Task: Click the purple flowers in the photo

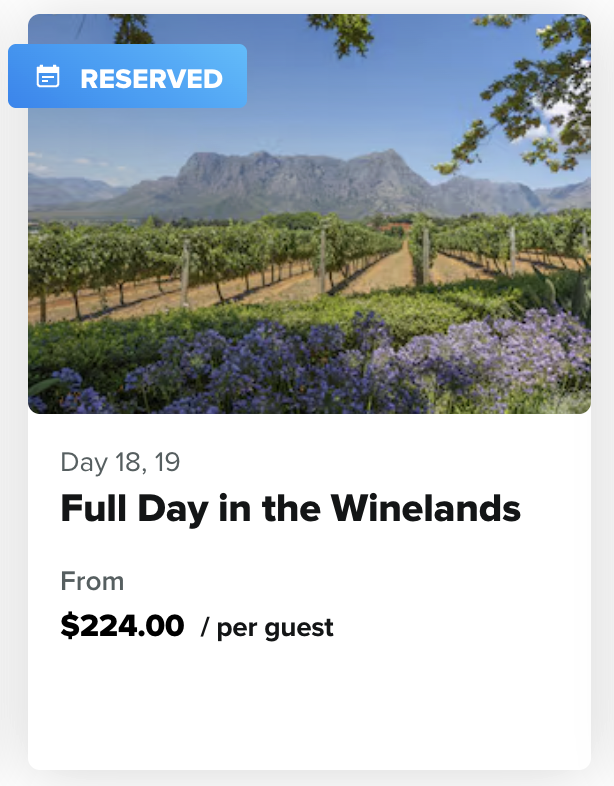Action: coord(400,365)
